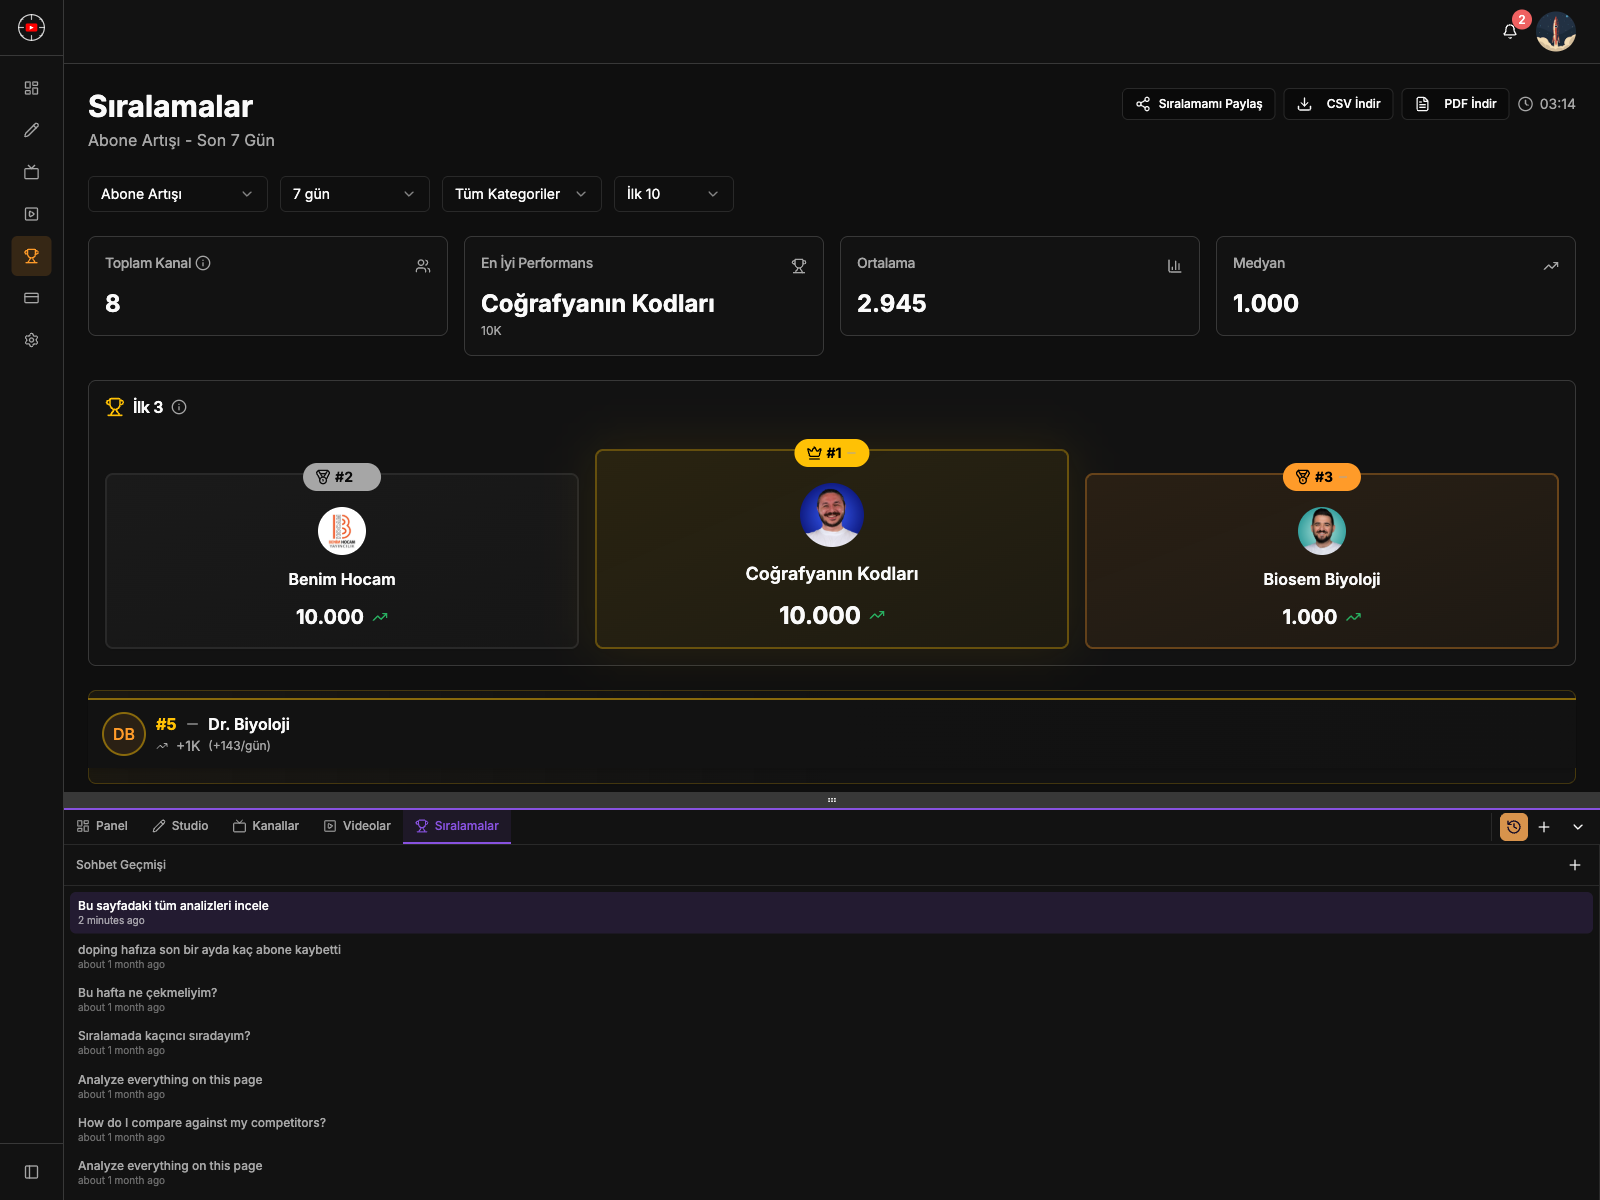Click the #1 crown badge
1600x1200 pixels.
832,453
